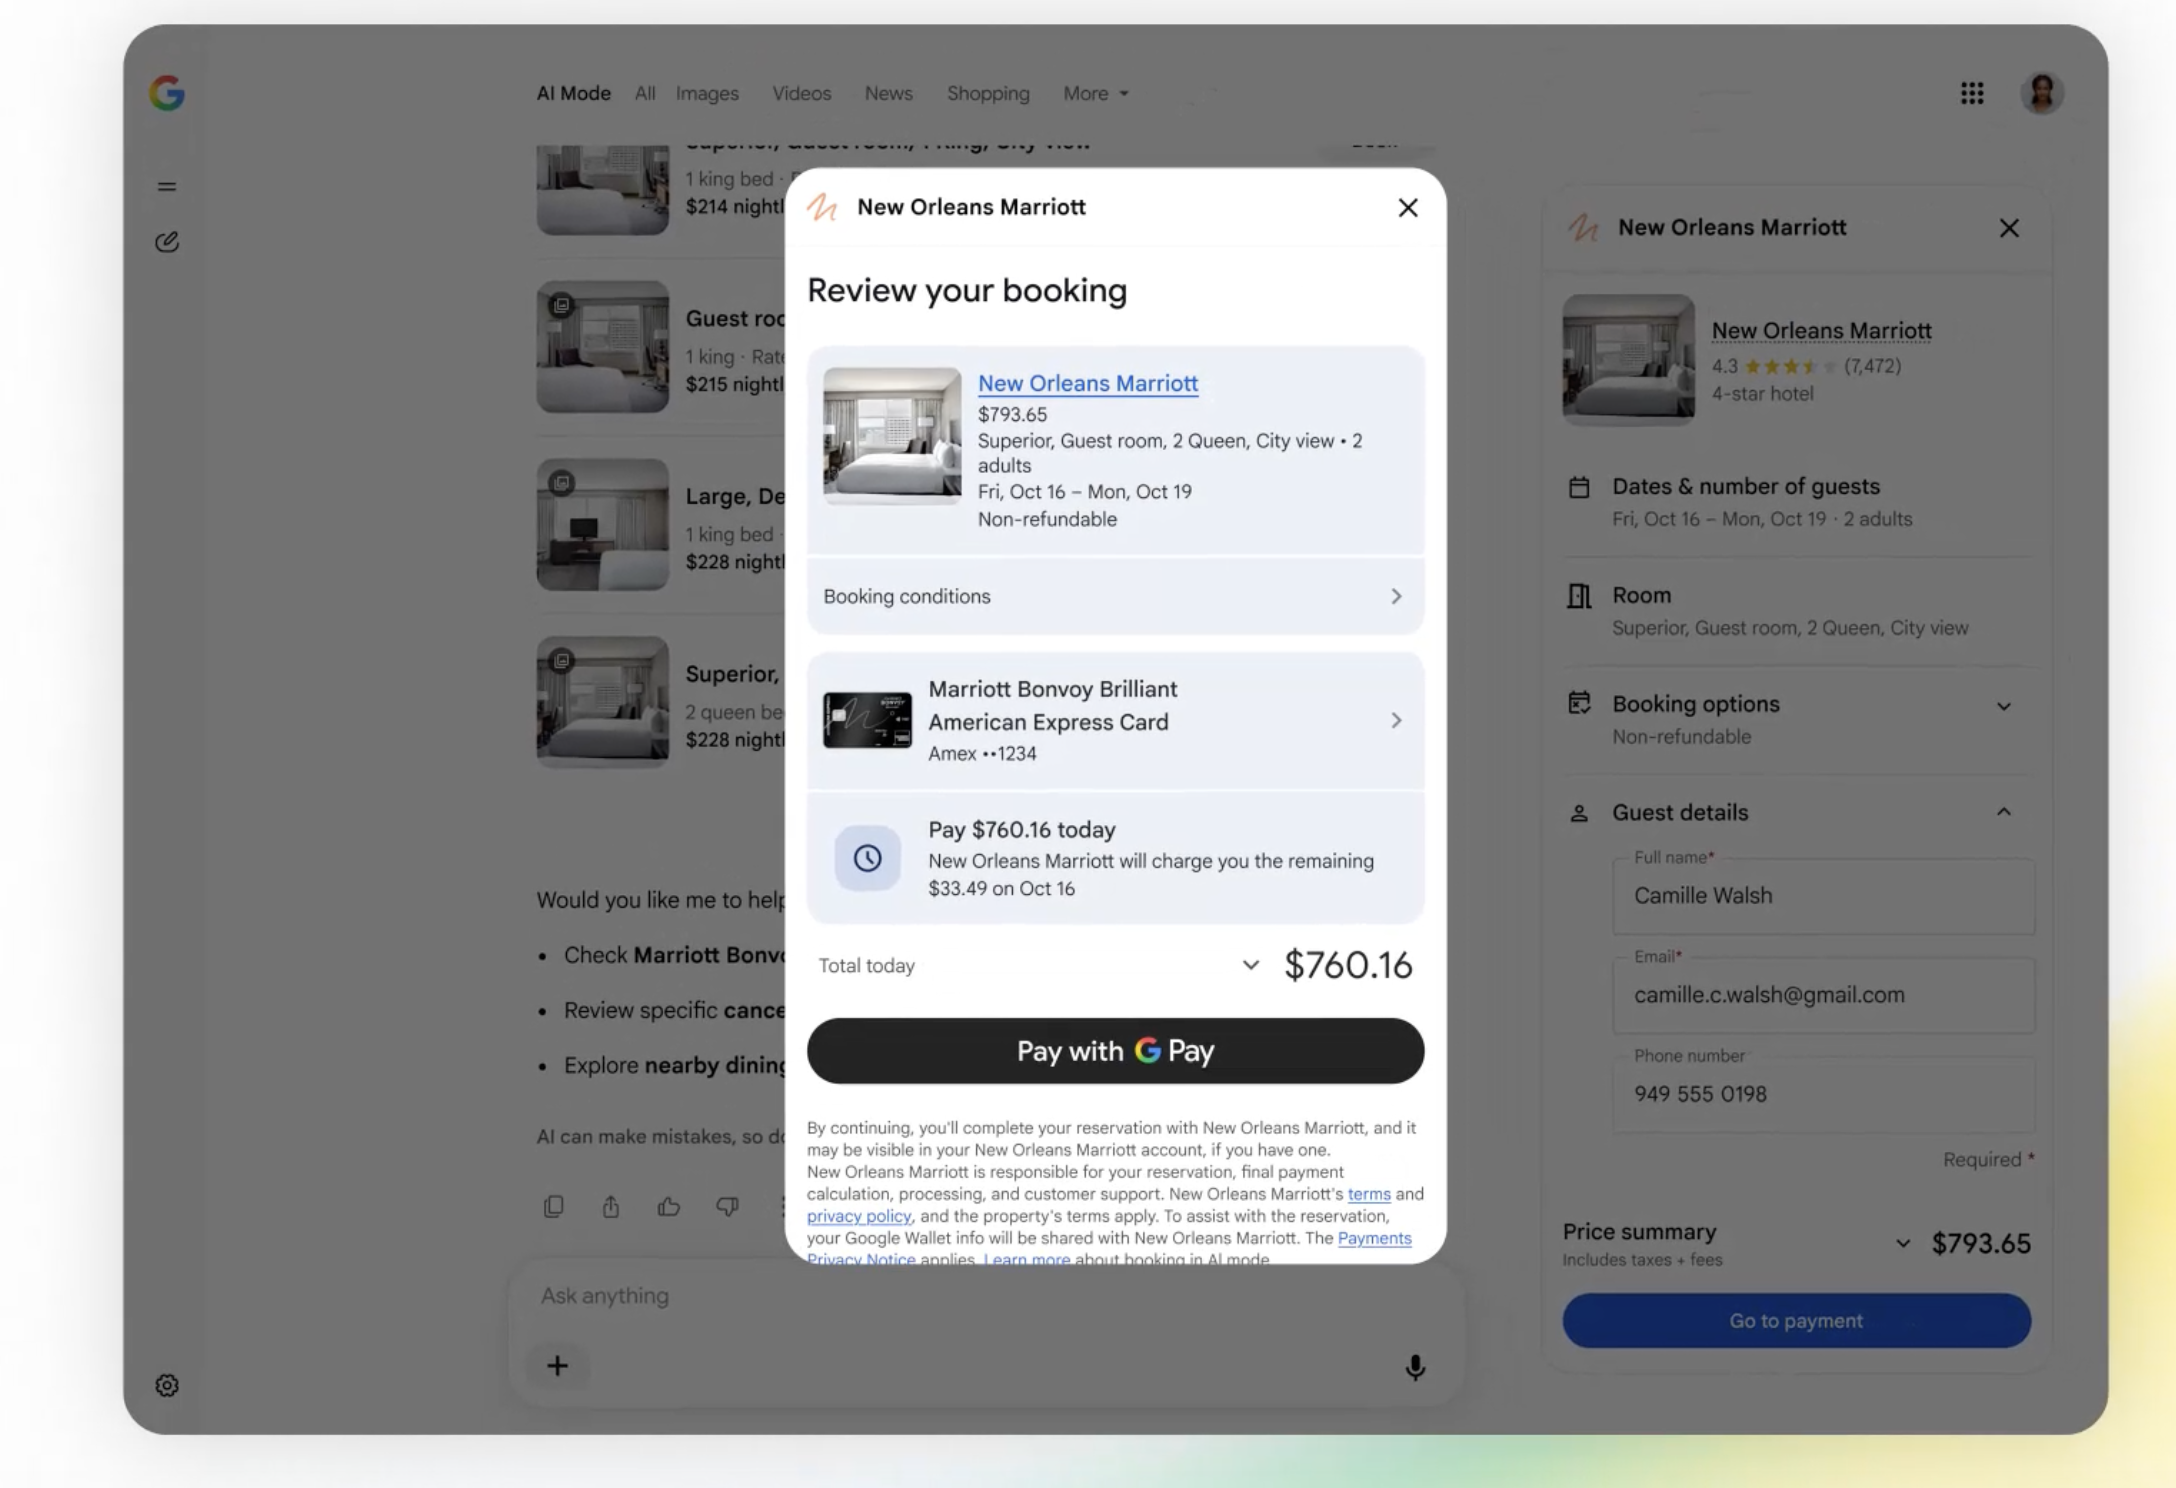2176x1488 pixels.
Task: Switch to the Images tab
Action: [707, 93]
